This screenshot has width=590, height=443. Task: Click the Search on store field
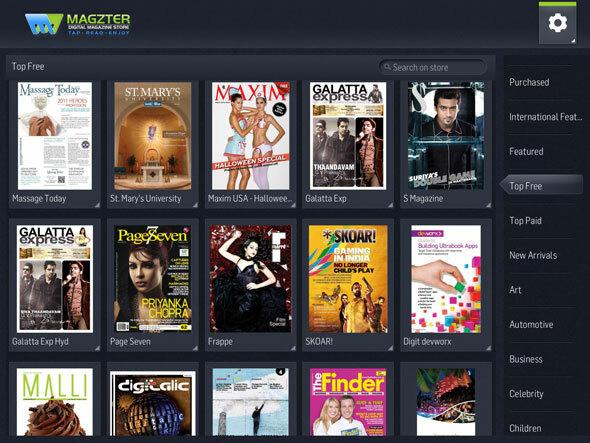point(432,67)
